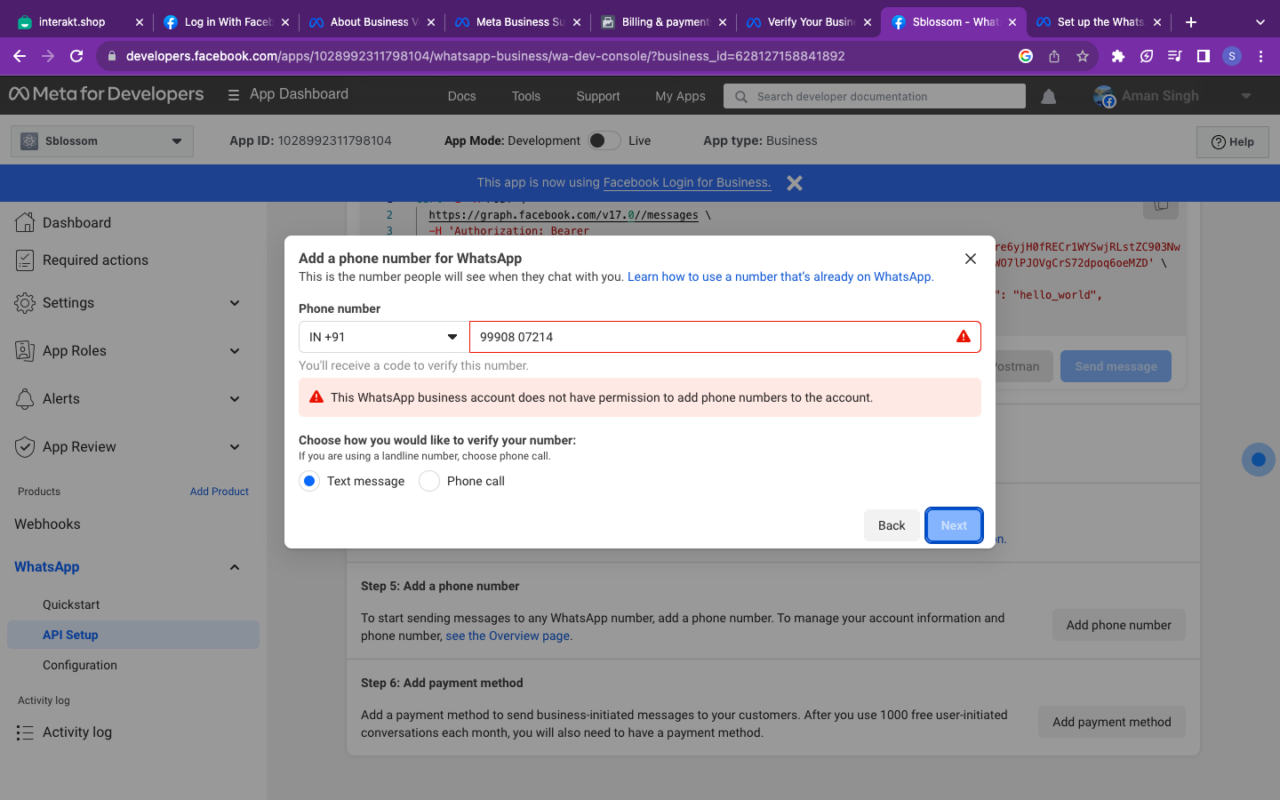Screen dimensions: 1280x800
Task: Open account dropdown arrow beside Aman Singh
Action: pos(1246,96)
